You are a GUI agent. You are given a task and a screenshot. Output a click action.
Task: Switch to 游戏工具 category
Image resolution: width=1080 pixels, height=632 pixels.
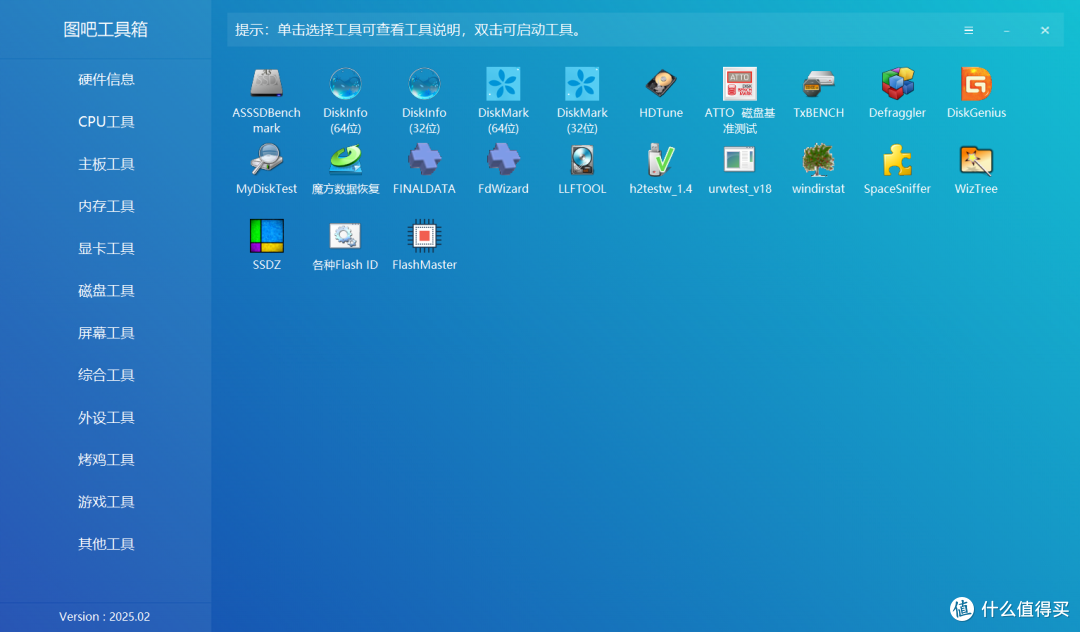coord(106,502)
